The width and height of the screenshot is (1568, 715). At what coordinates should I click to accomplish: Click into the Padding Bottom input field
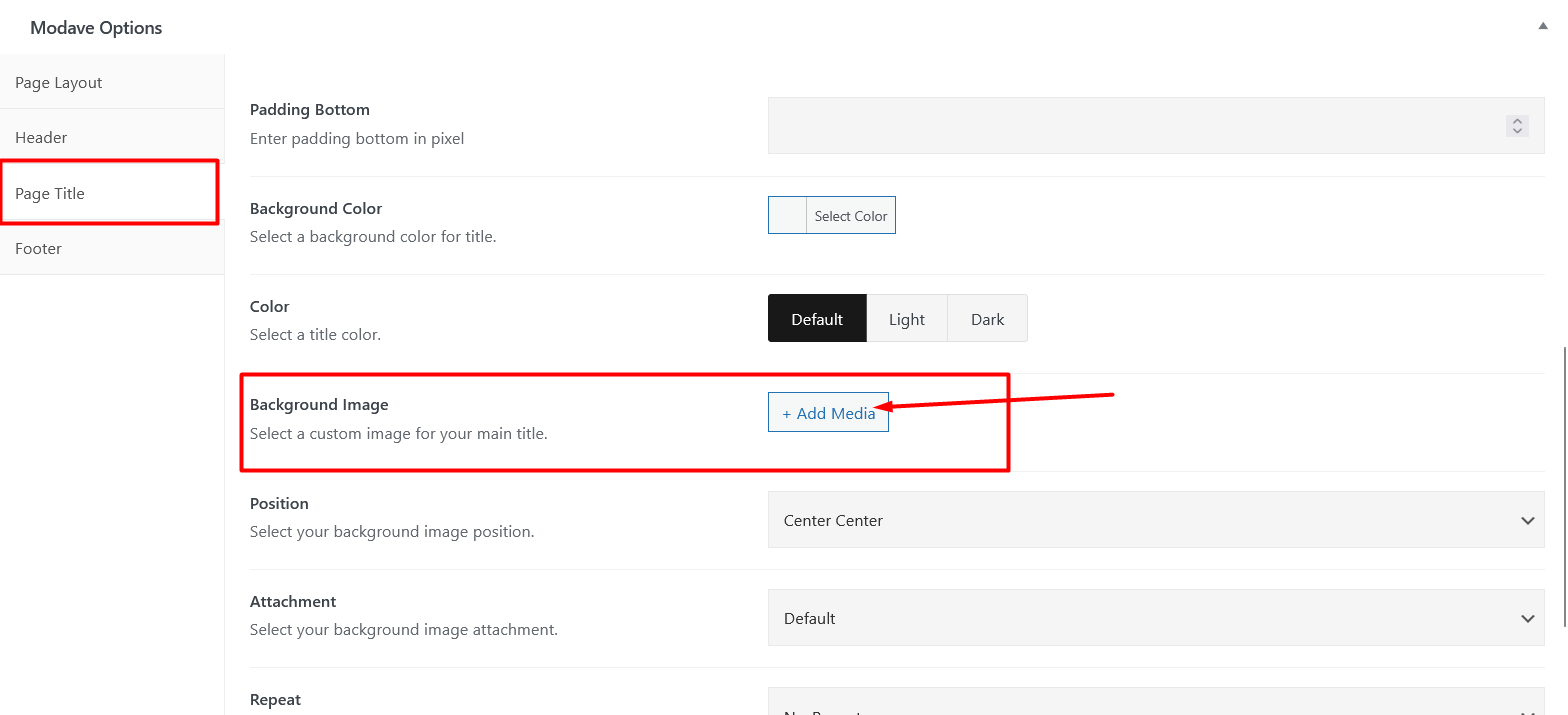click(1130, 126)
